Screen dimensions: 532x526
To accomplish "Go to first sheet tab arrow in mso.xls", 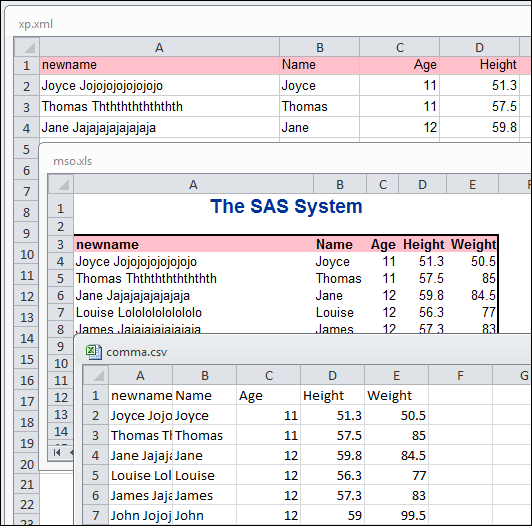I will [57, 452].
